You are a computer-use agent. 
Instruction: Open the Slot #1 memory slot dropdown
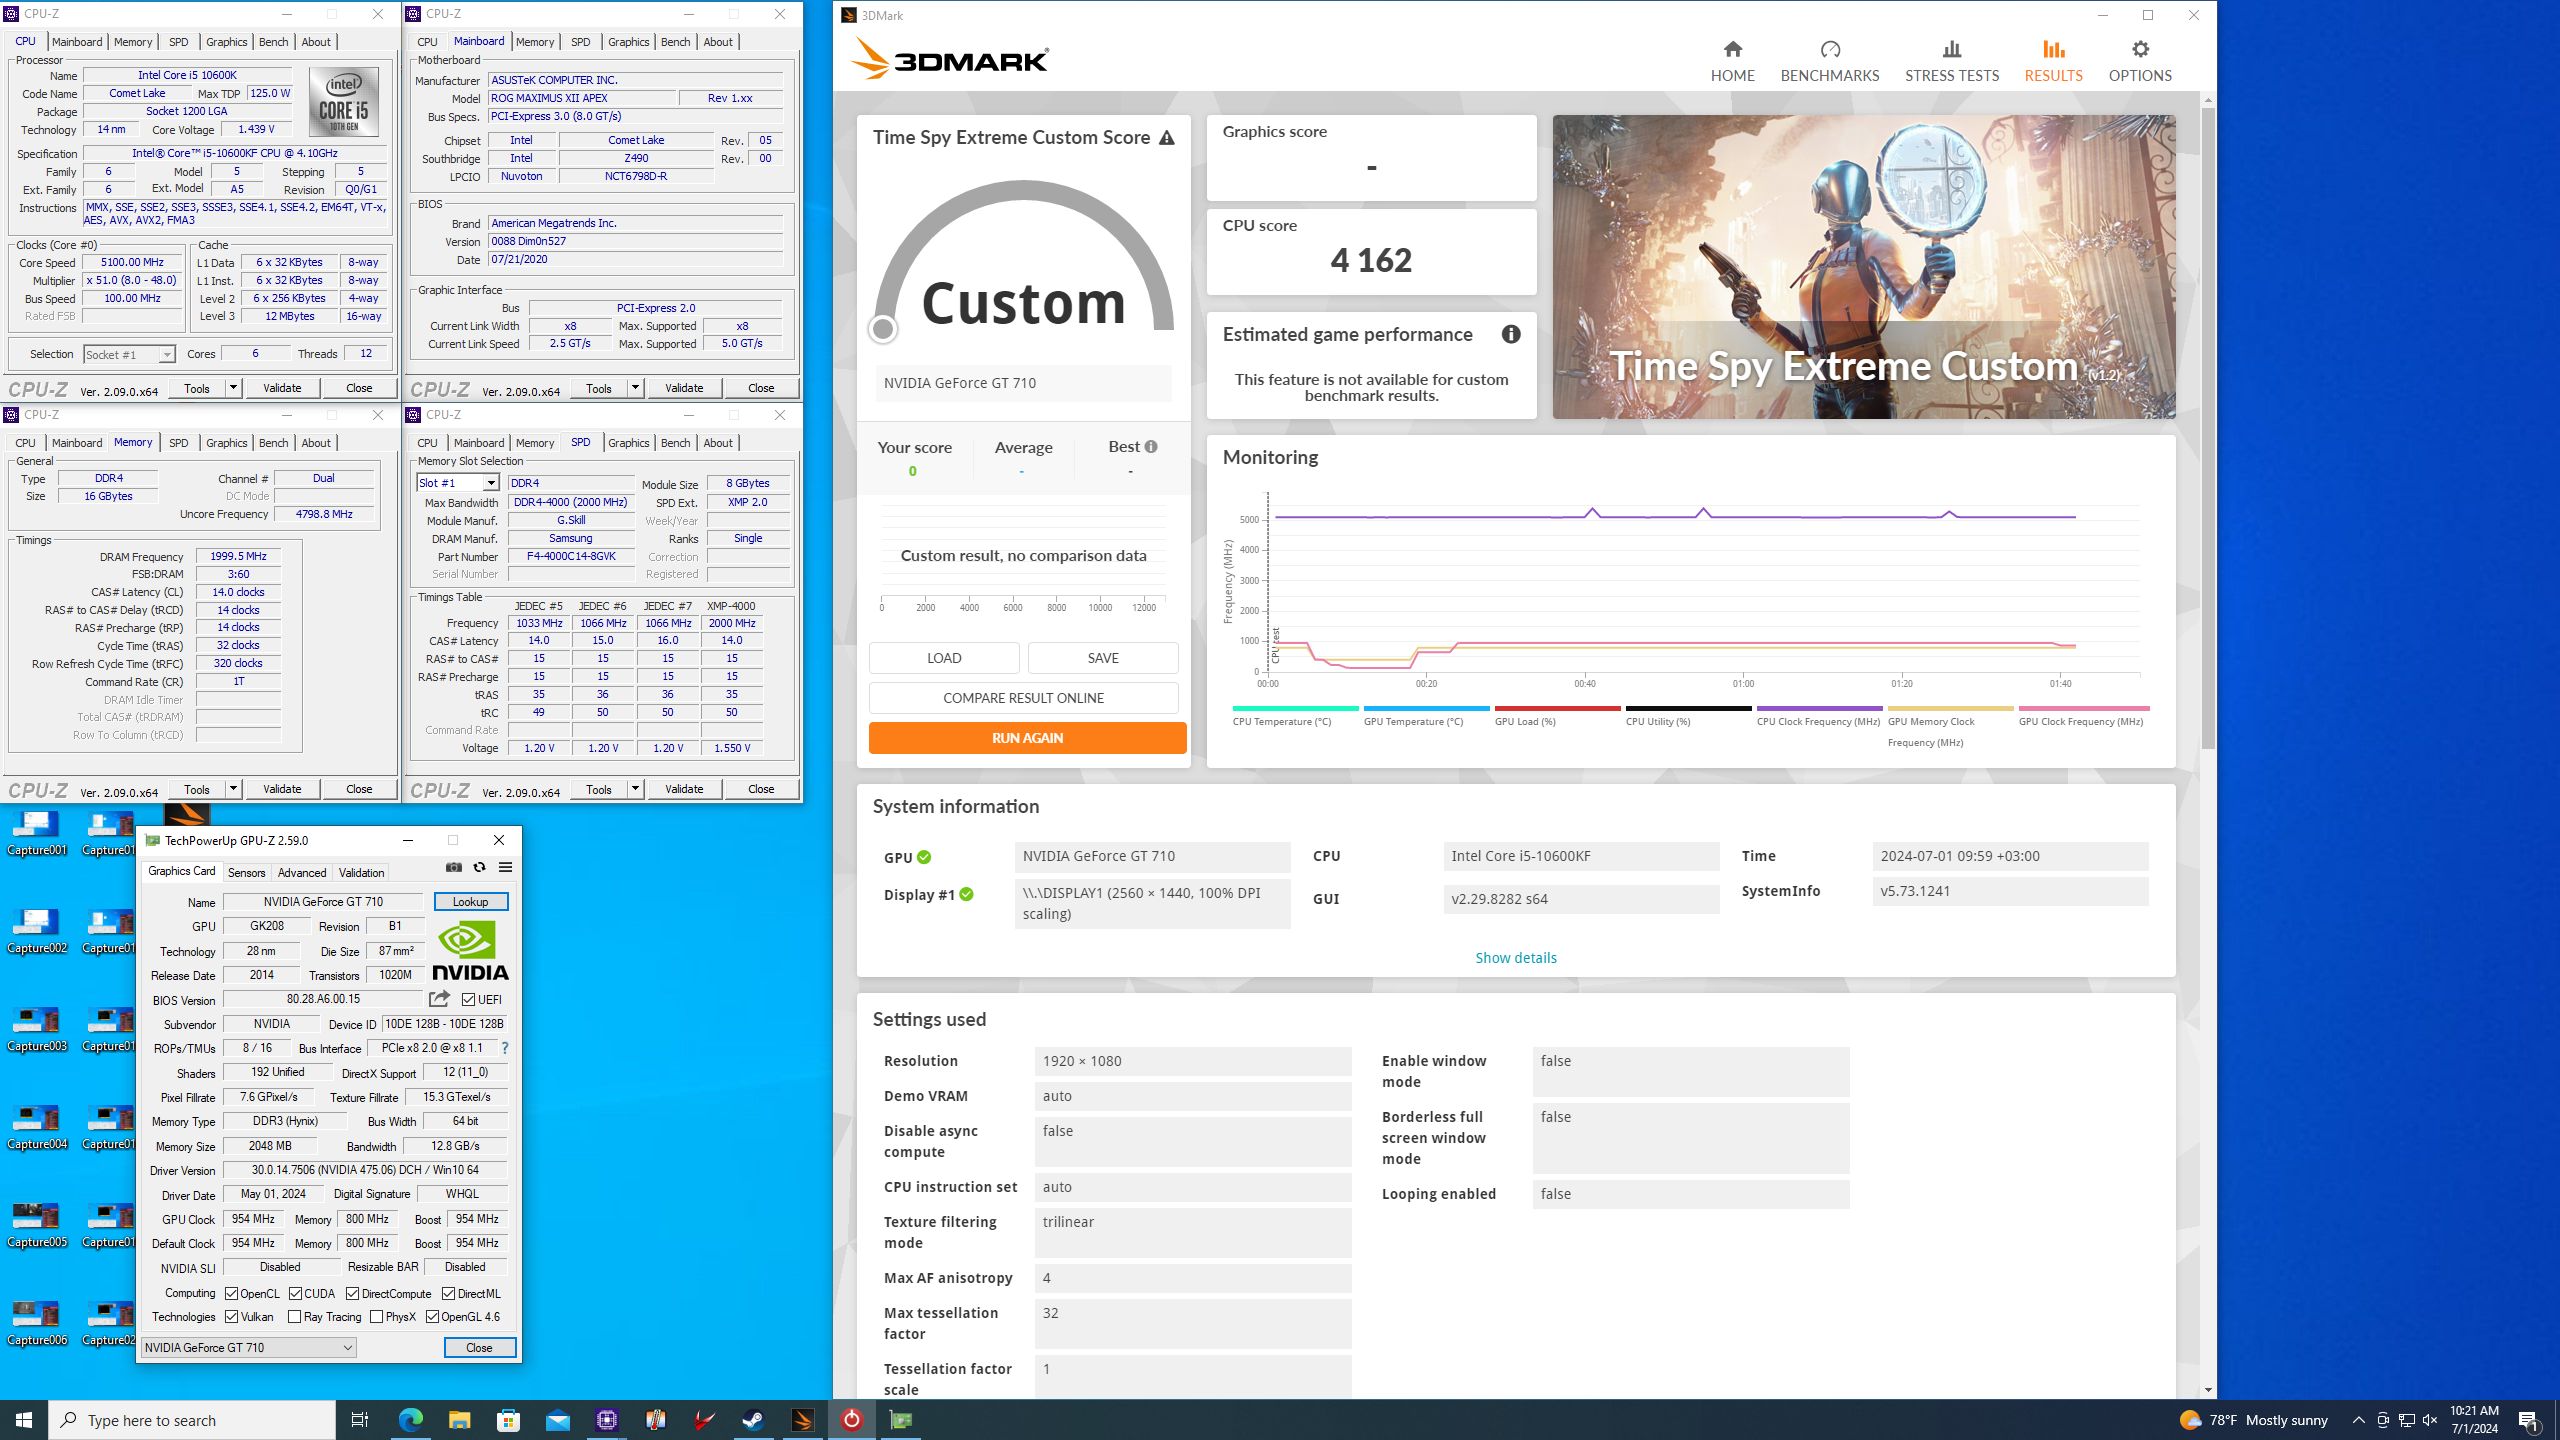(x=458, y=483)
